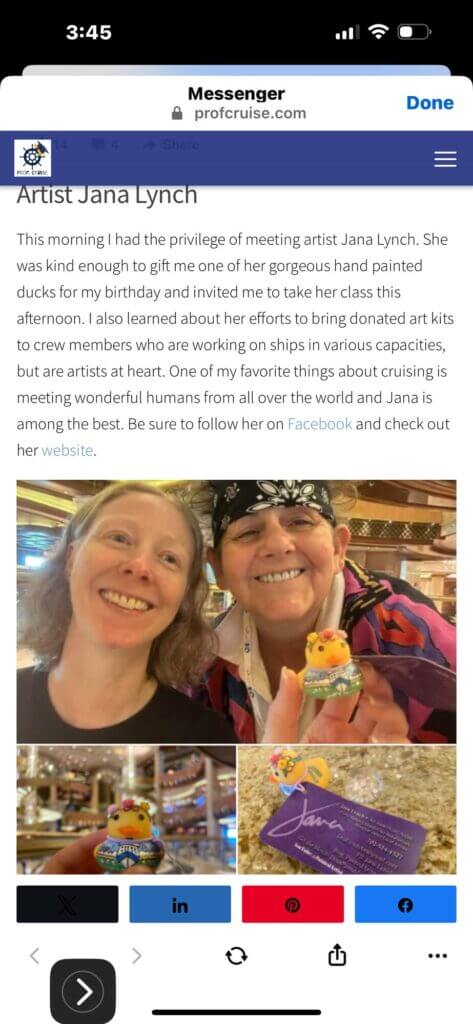This screenshot has width=473, height=1024.
Task: Open the iOS share sheet icon
Action: pos(336,955)
